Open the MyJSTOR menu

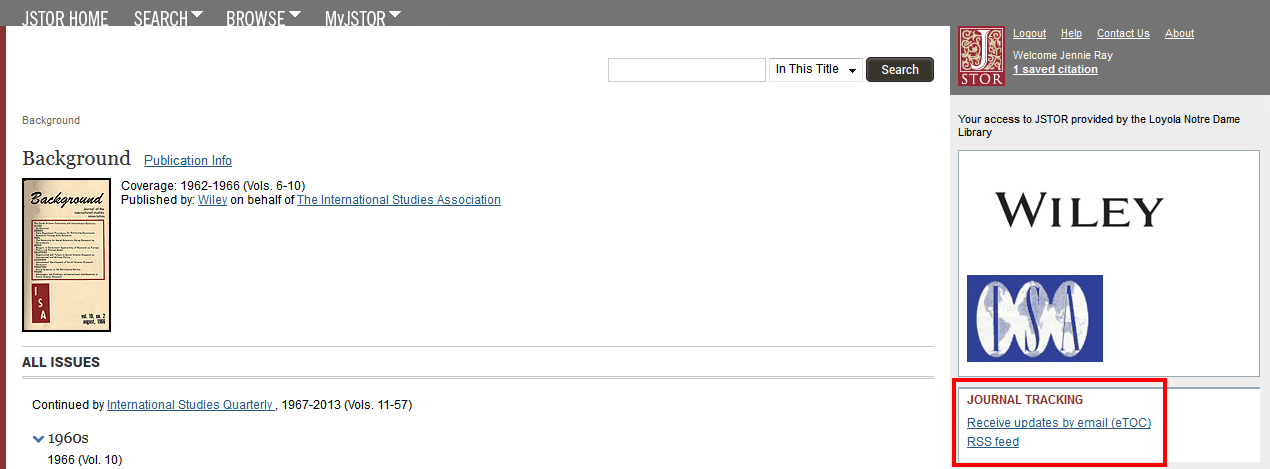coord(363,18)
